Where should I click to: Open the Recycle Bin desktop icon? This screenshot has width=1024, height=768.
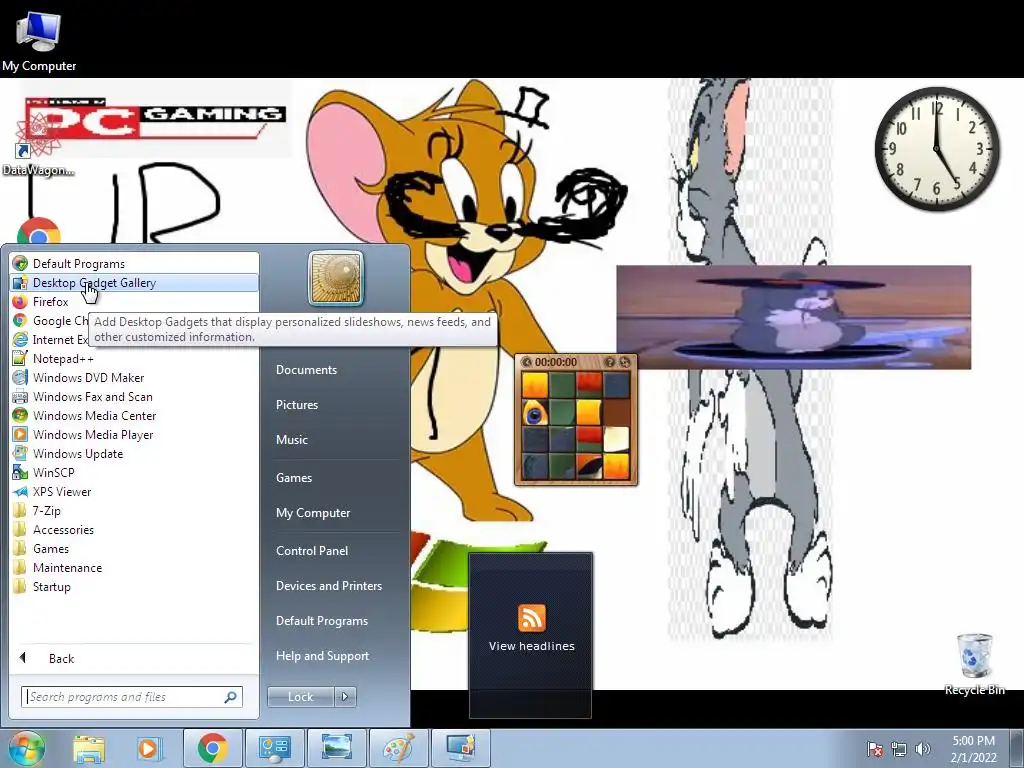coord(974,664)
